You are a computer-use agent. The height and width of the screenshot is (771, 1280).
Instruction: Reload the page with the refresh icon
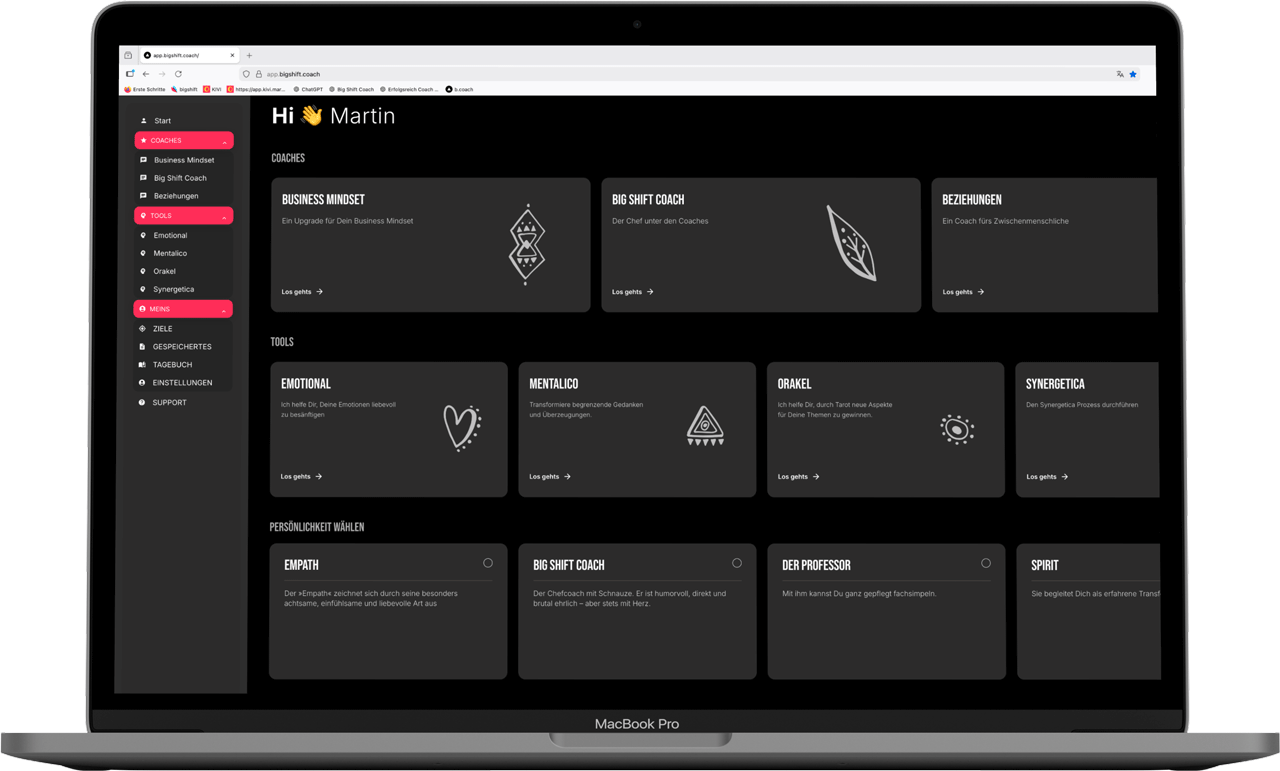coord(178,74)
